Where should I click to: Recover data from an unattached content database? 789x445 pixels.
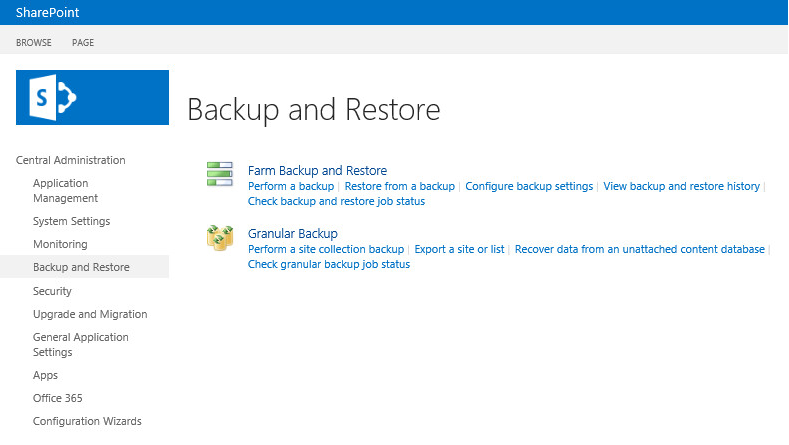point(639,249)
